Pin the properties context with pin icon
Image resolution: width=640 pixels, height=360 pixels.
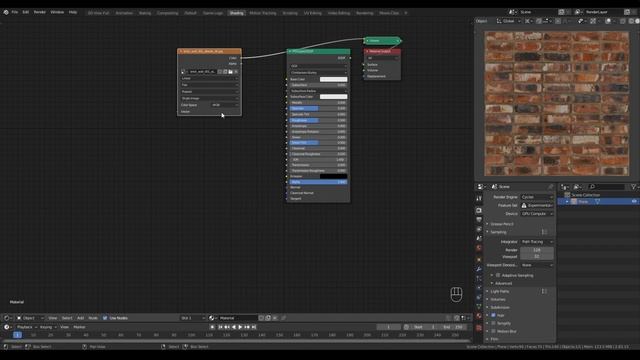(550, 187)
